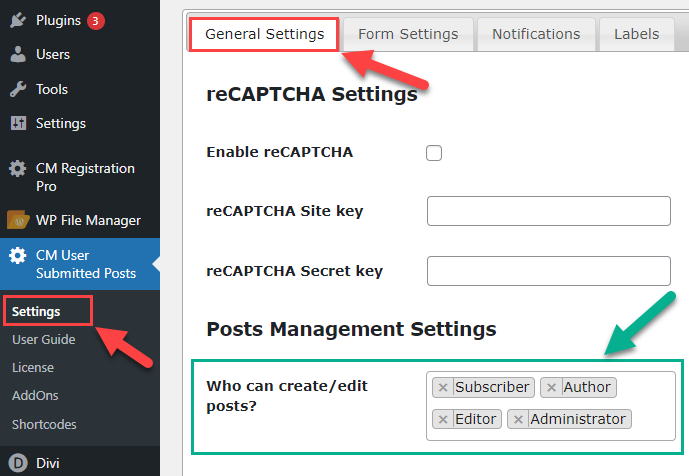
Task: Open the role selector for who can create/edit posts
Action: [551, 406]
